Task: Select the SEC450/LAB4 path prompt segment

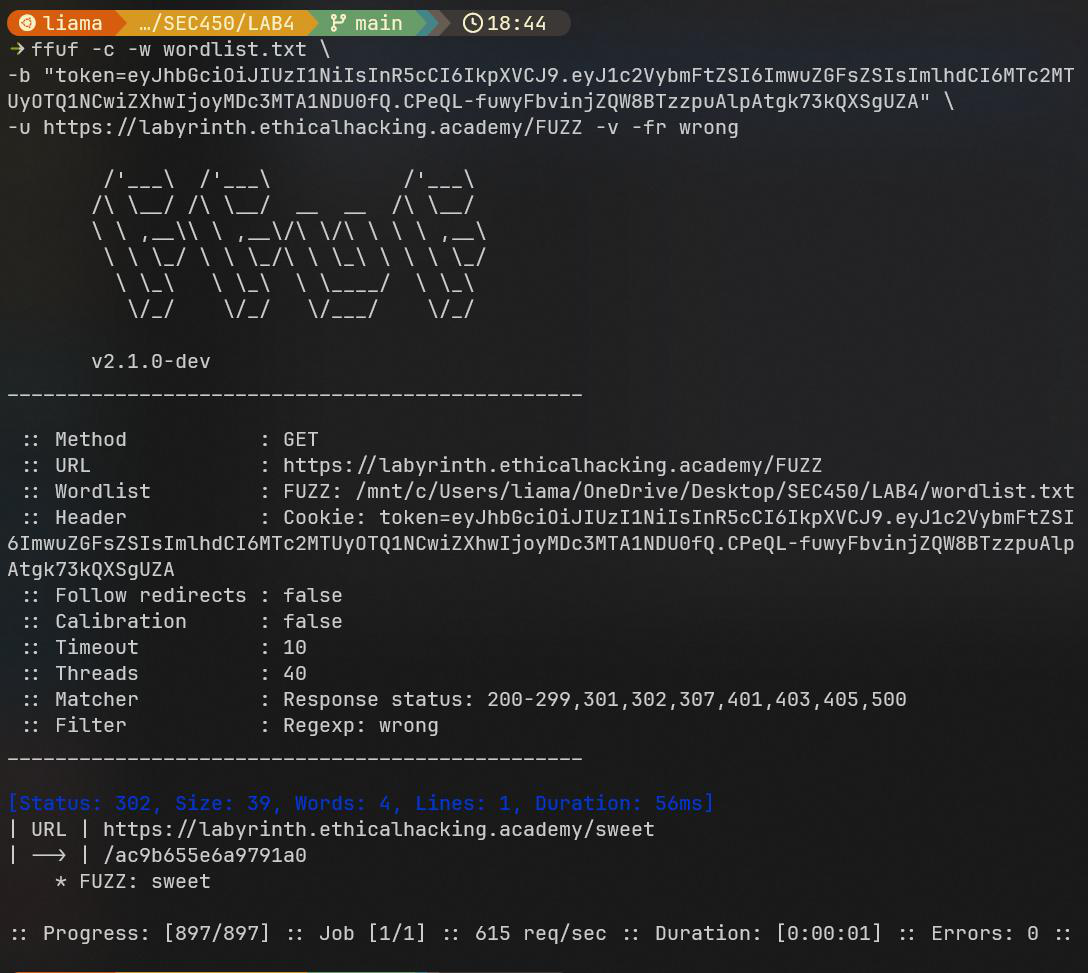Action: 214,23
